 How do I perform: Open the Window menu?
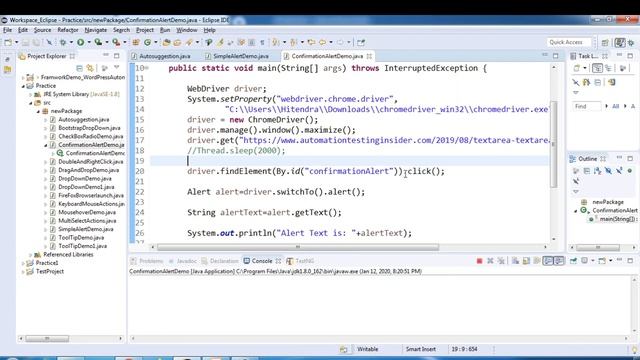187,30
